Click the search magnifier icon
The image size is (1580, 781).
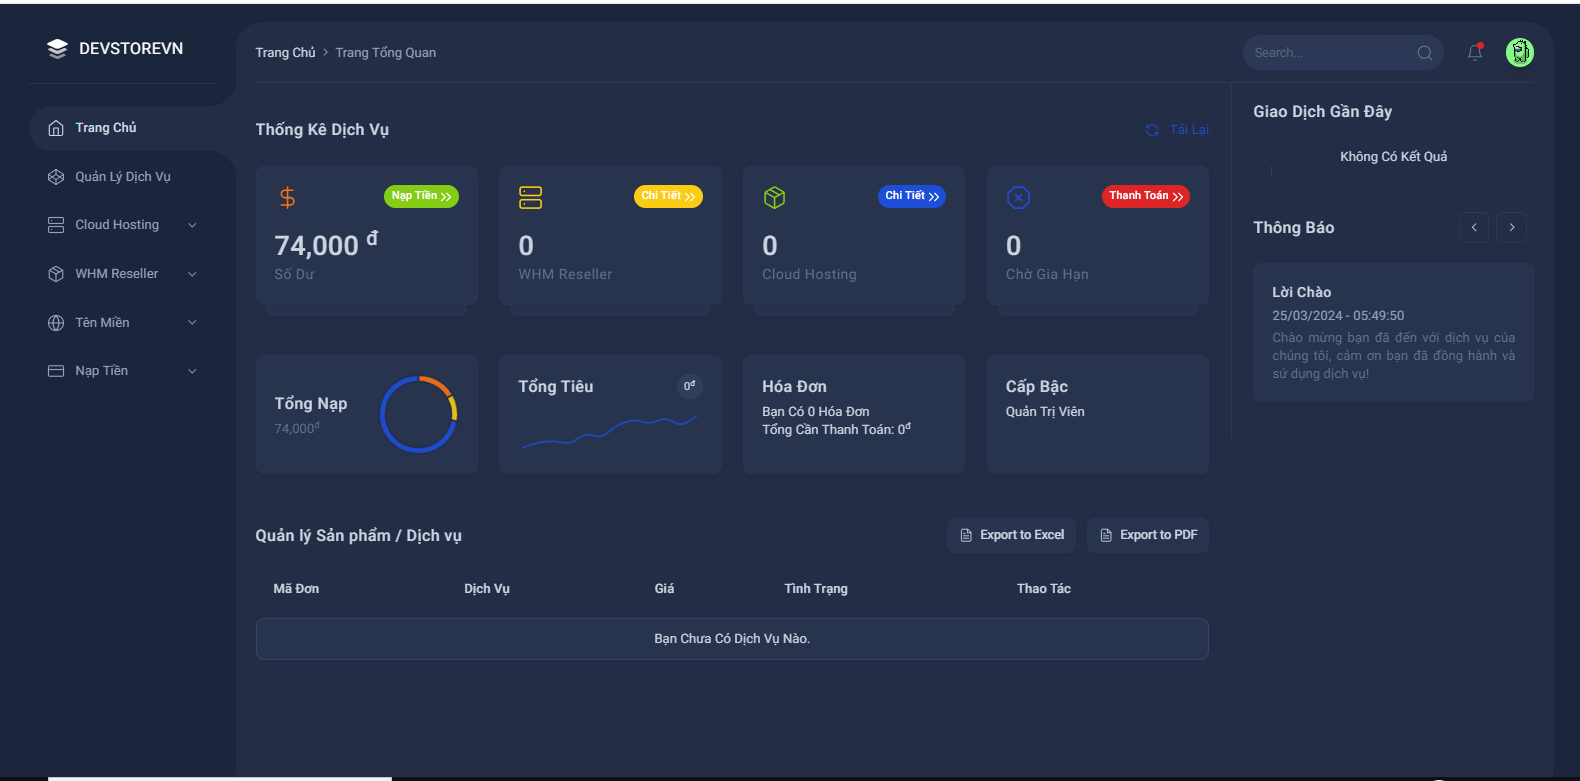[1424, 53]
